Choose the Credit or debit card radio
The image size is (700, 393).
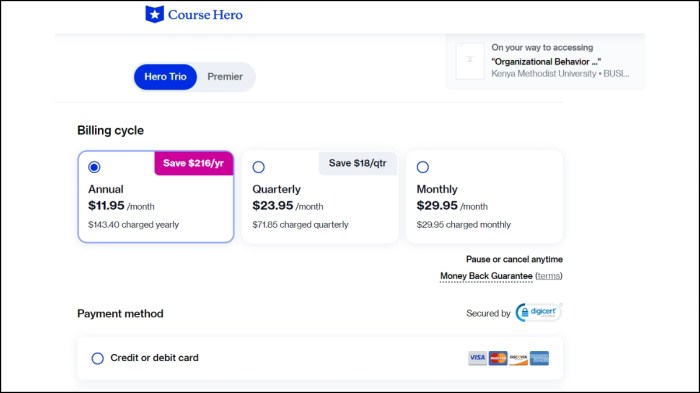(97, 358)
